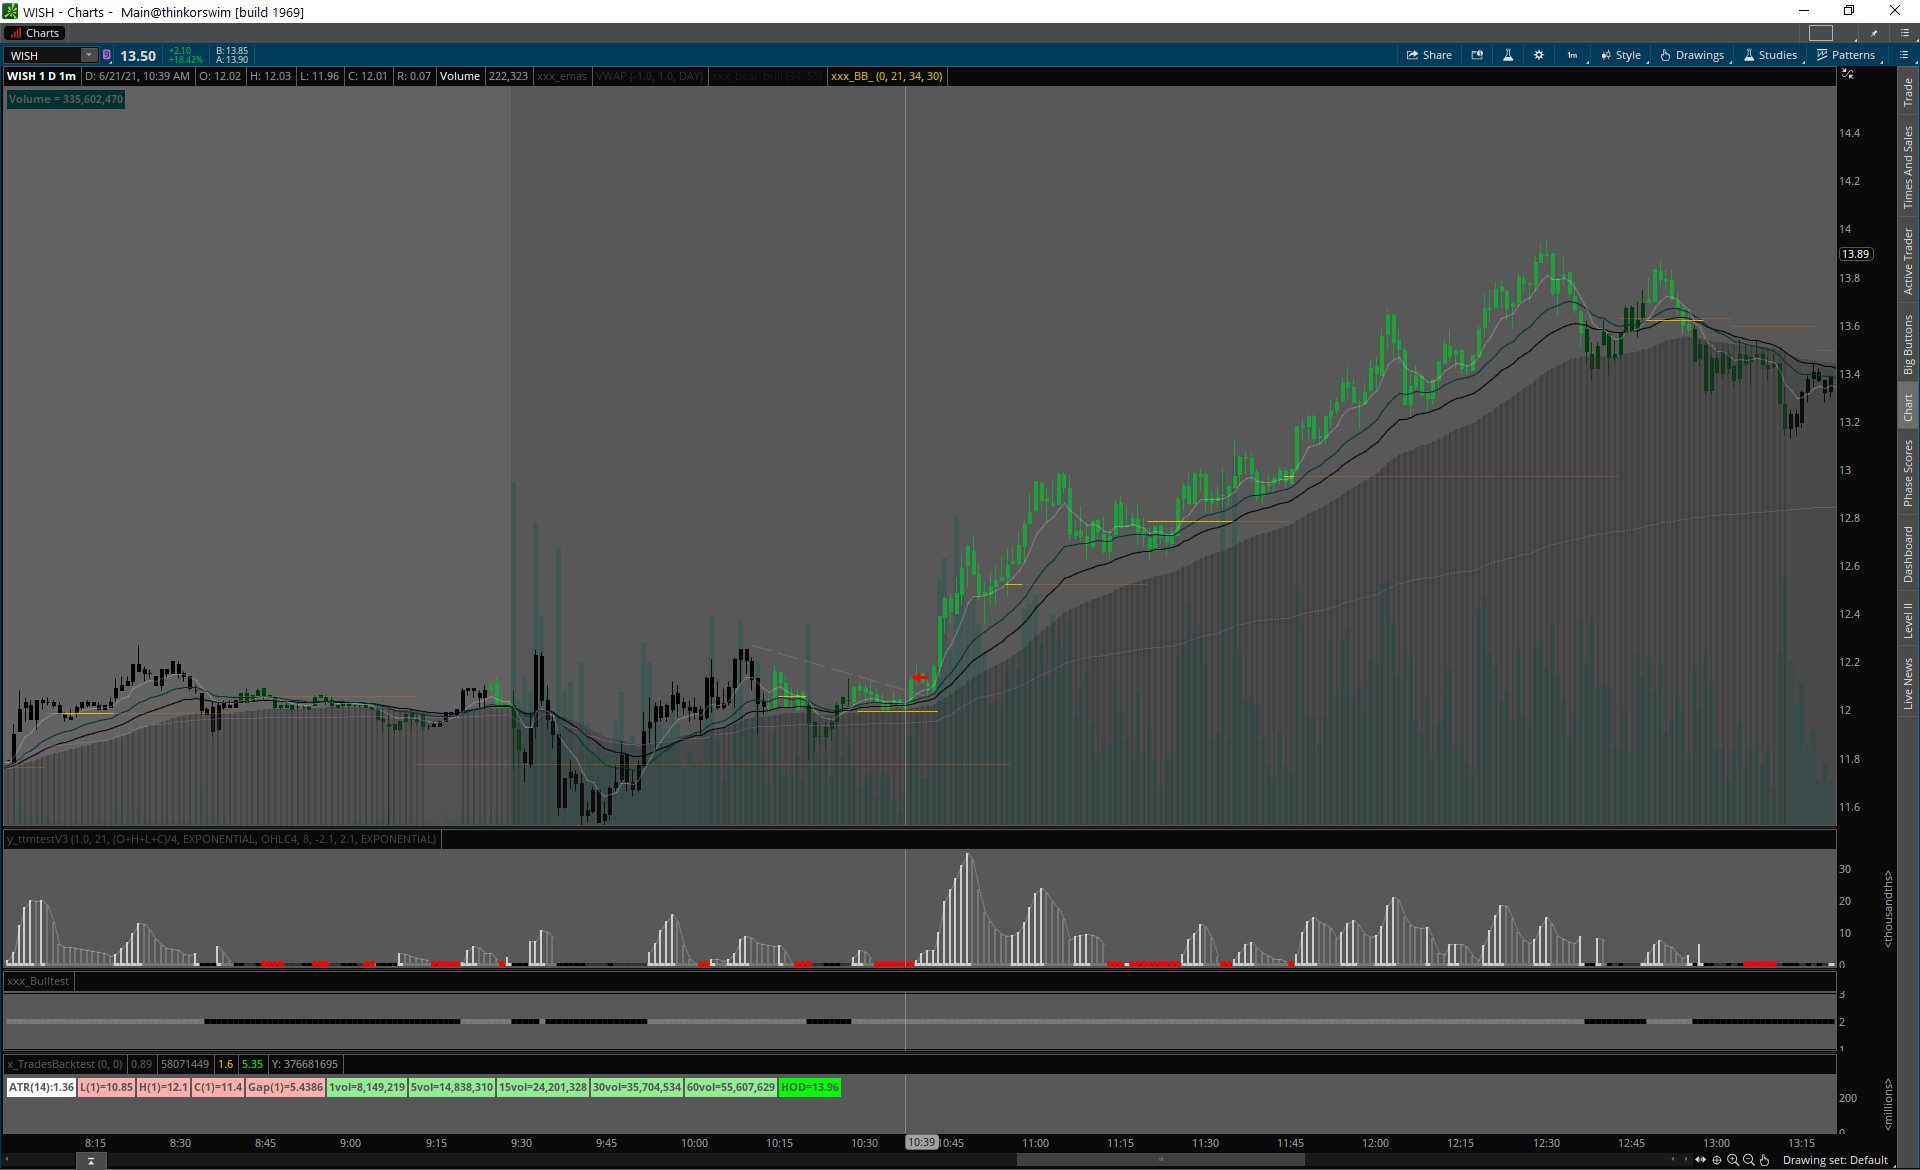Open the Drawing set: Default selector

(x=1835, y=1160)
